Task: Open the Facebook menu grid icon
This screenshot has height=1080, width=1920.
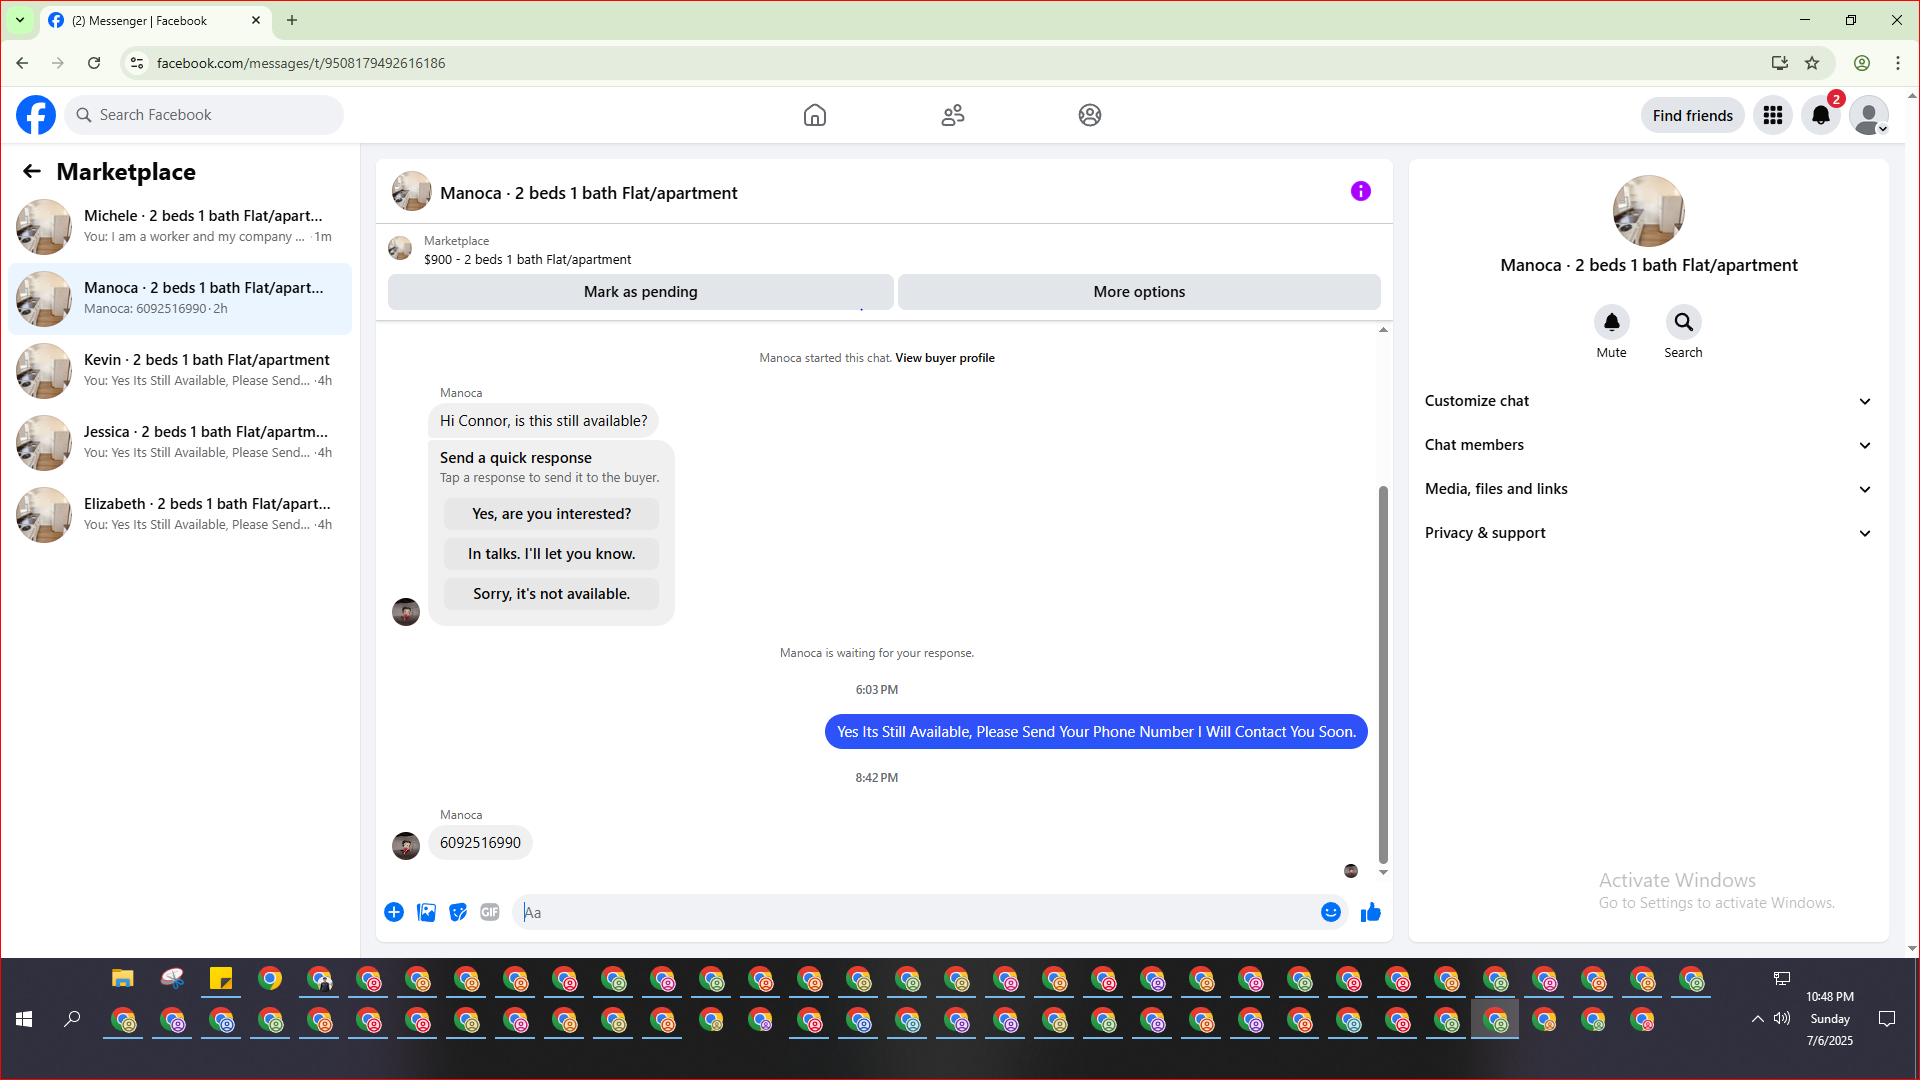Action: [x=1772, y=115]
